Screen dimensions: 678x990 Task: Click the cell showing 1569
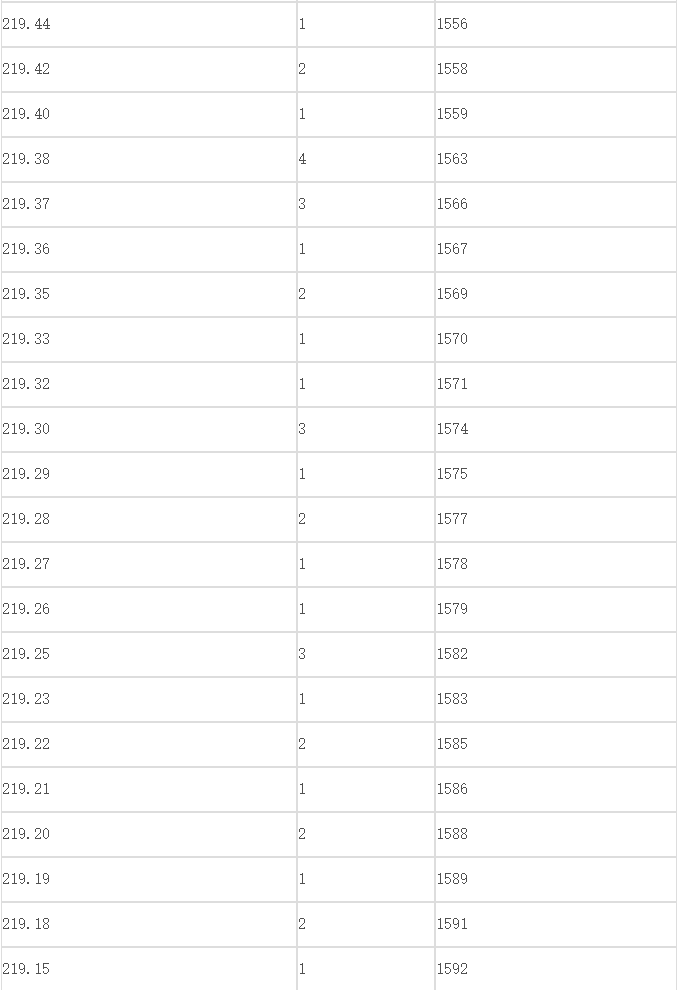coord(556,294)
